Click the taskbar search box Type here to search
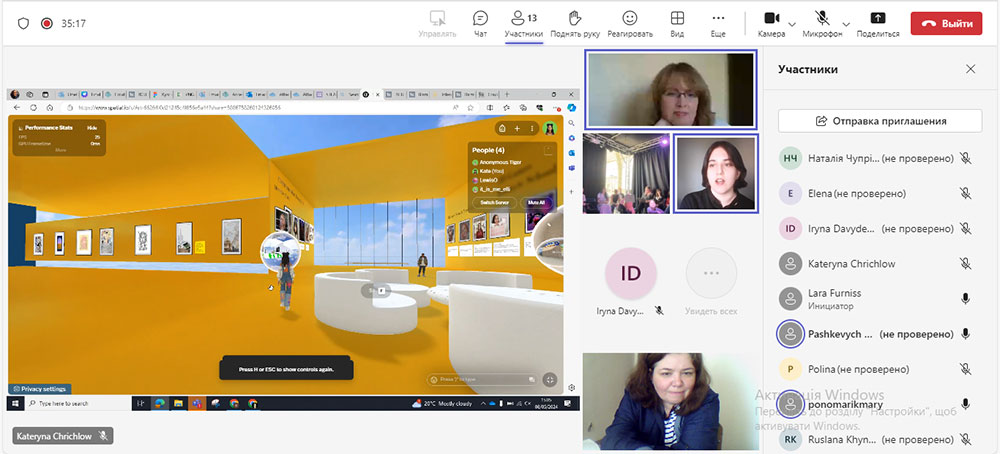 [x=77, y=403]
